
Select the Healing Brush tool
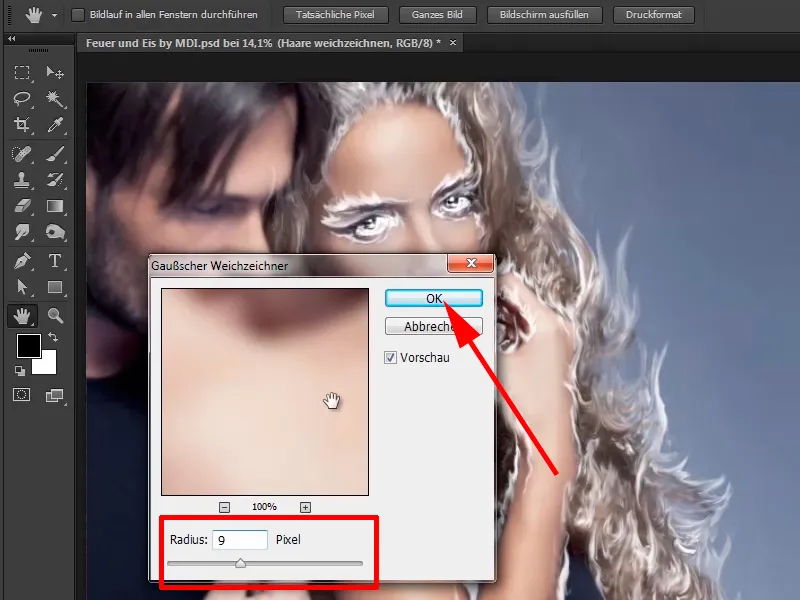pos(22,154)
